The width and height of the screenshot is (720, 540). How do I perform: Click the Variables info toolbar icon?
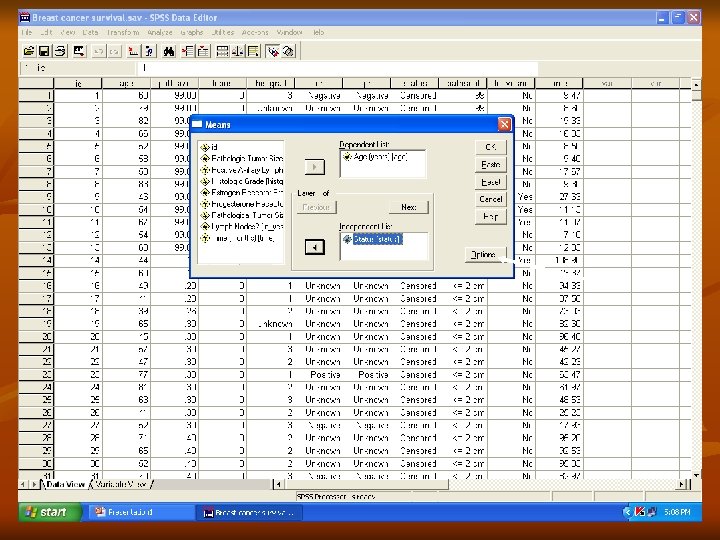(x=149, y=51)
